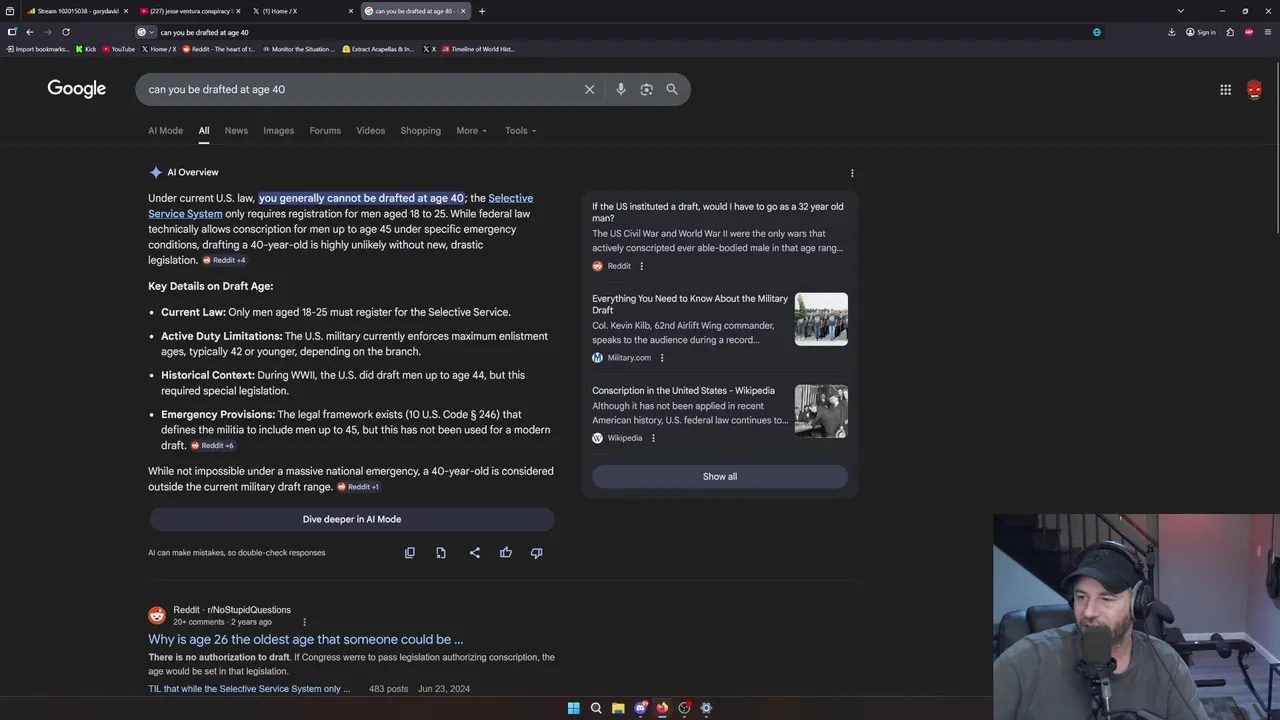Clear the Google search box text
The image size is (1280, 720).
point(589,89)
